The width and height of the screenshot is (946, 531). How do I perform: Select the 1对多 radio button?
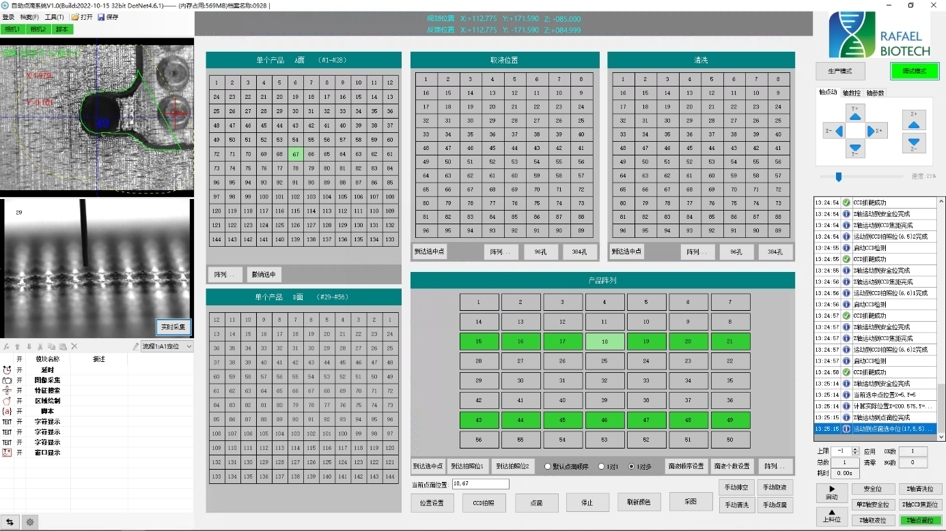632,466
